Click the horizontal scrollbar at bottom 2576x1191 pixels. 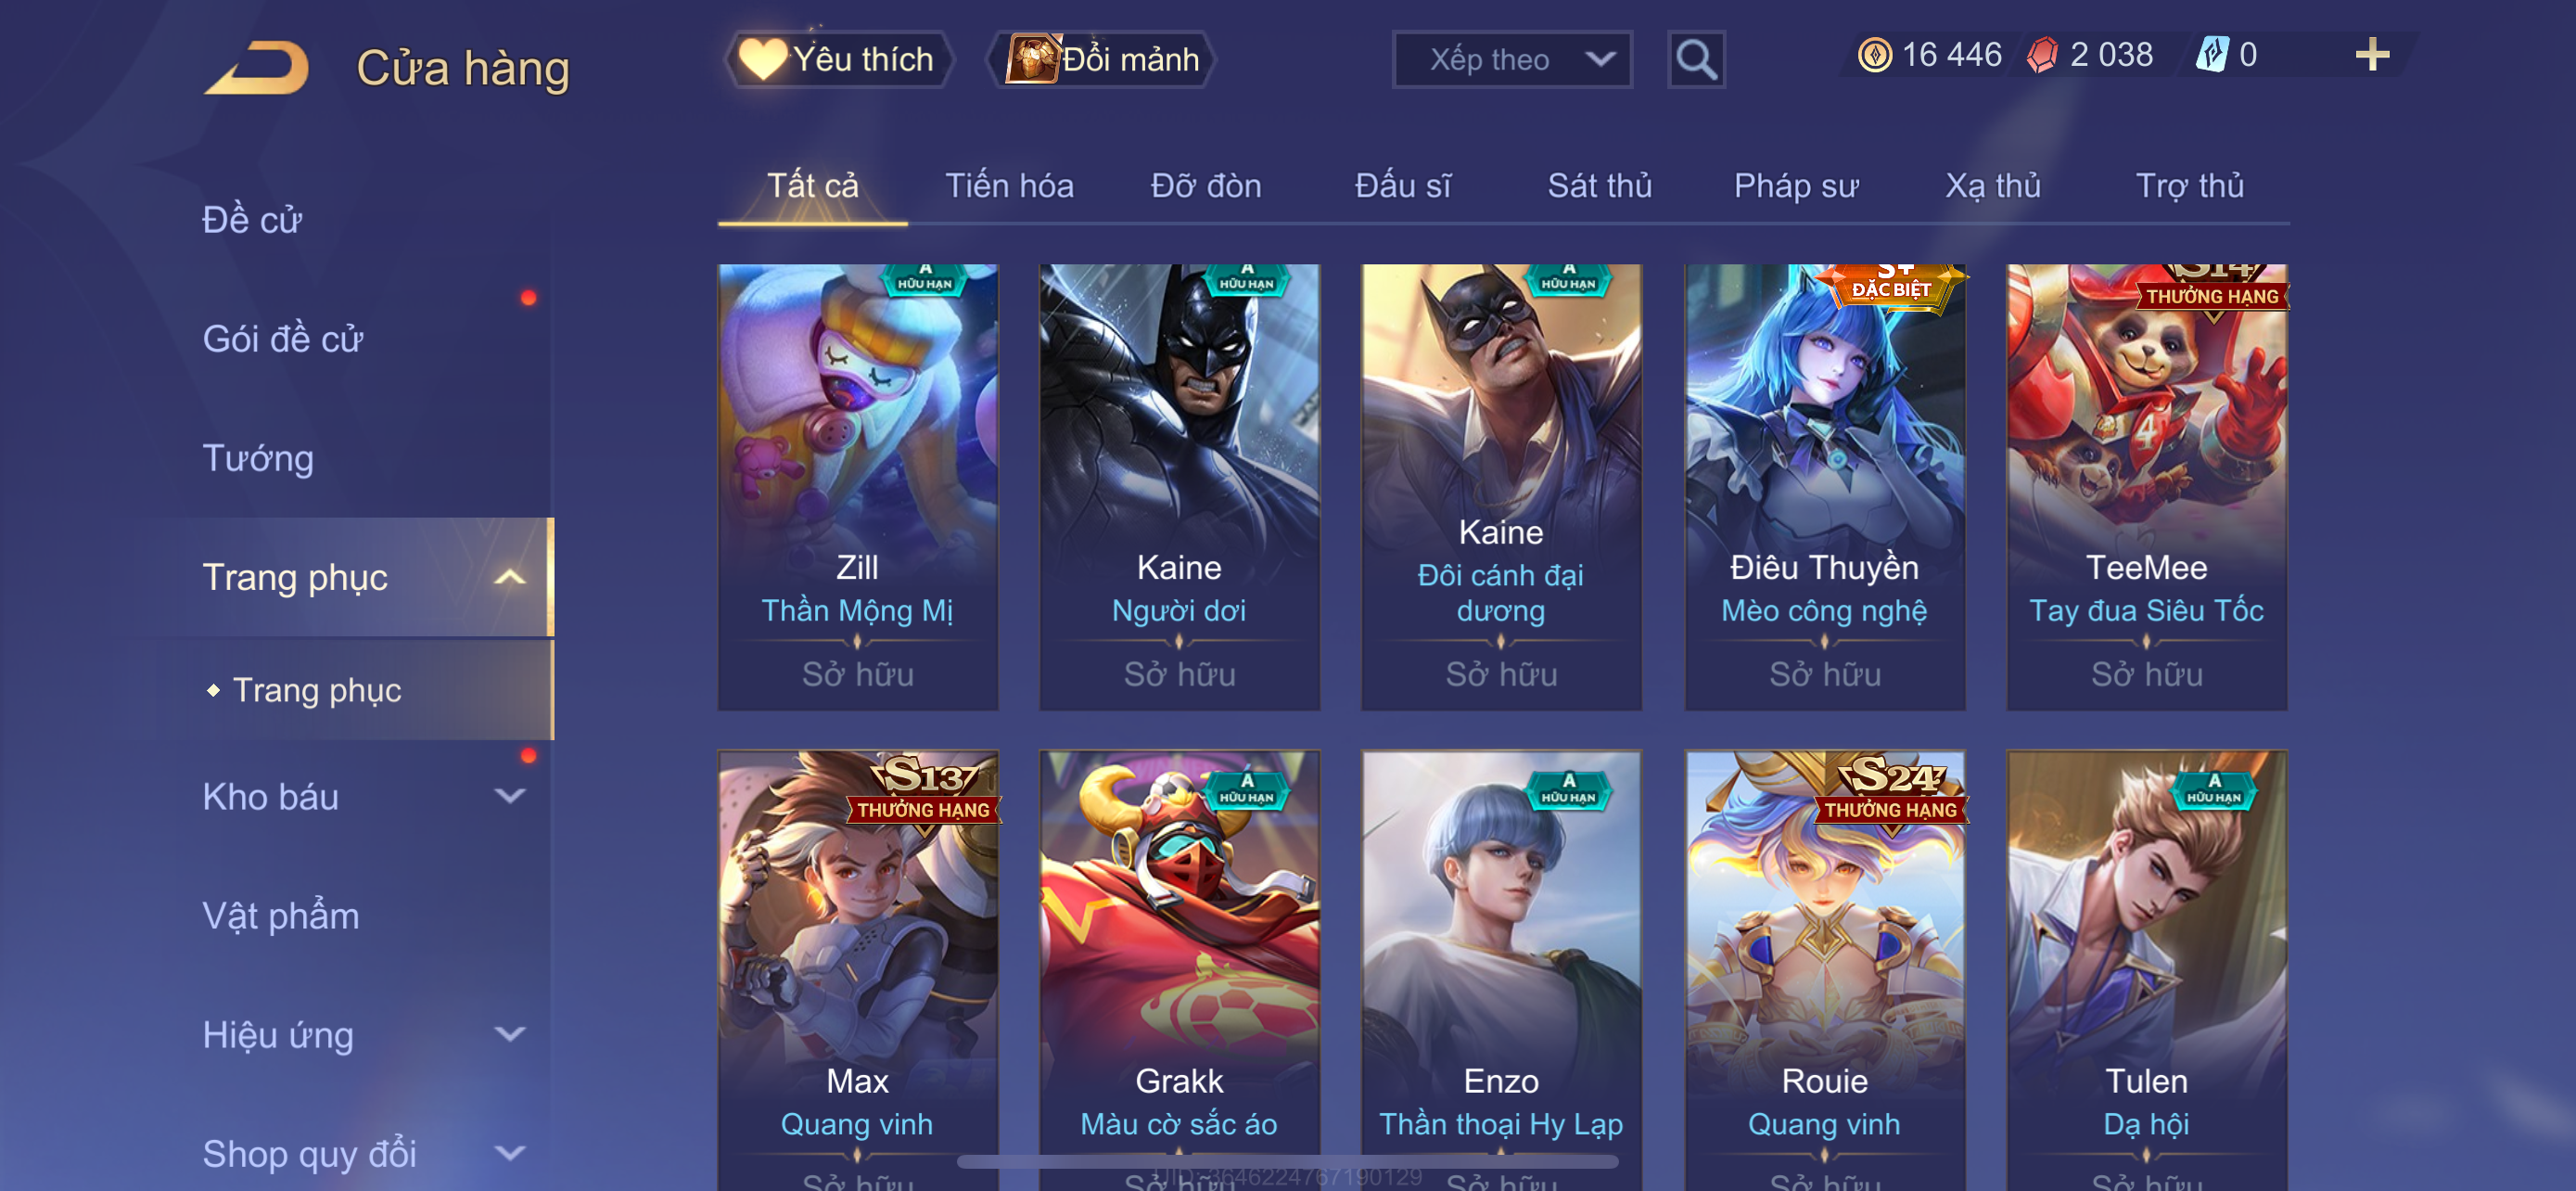click(x=1287, y=1161)
